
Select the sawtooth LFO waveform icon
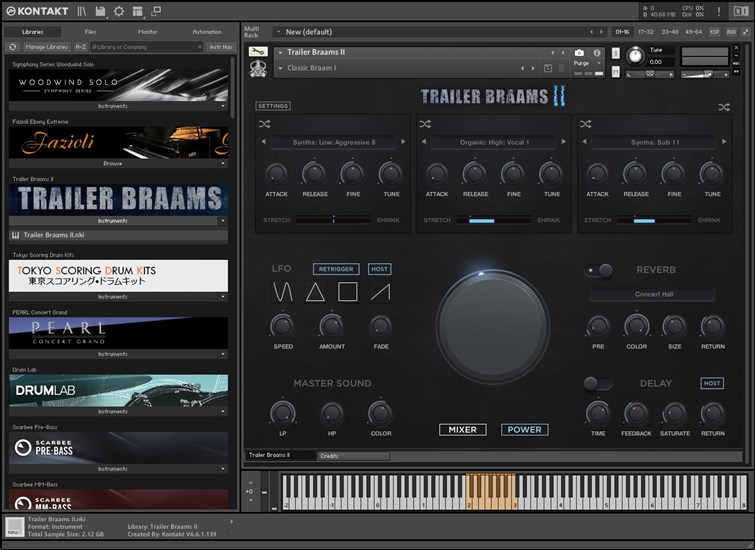click(x=380, y=292)
